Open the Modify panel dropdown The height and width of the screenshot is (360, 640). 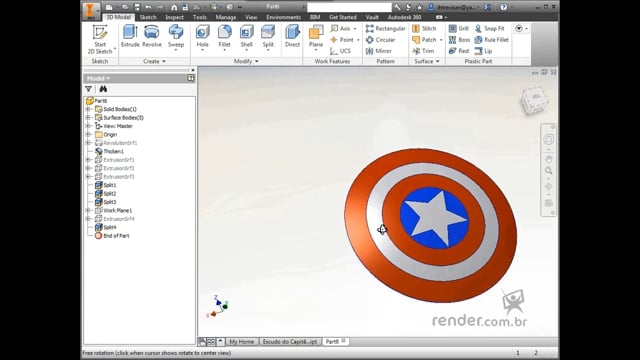246,61
